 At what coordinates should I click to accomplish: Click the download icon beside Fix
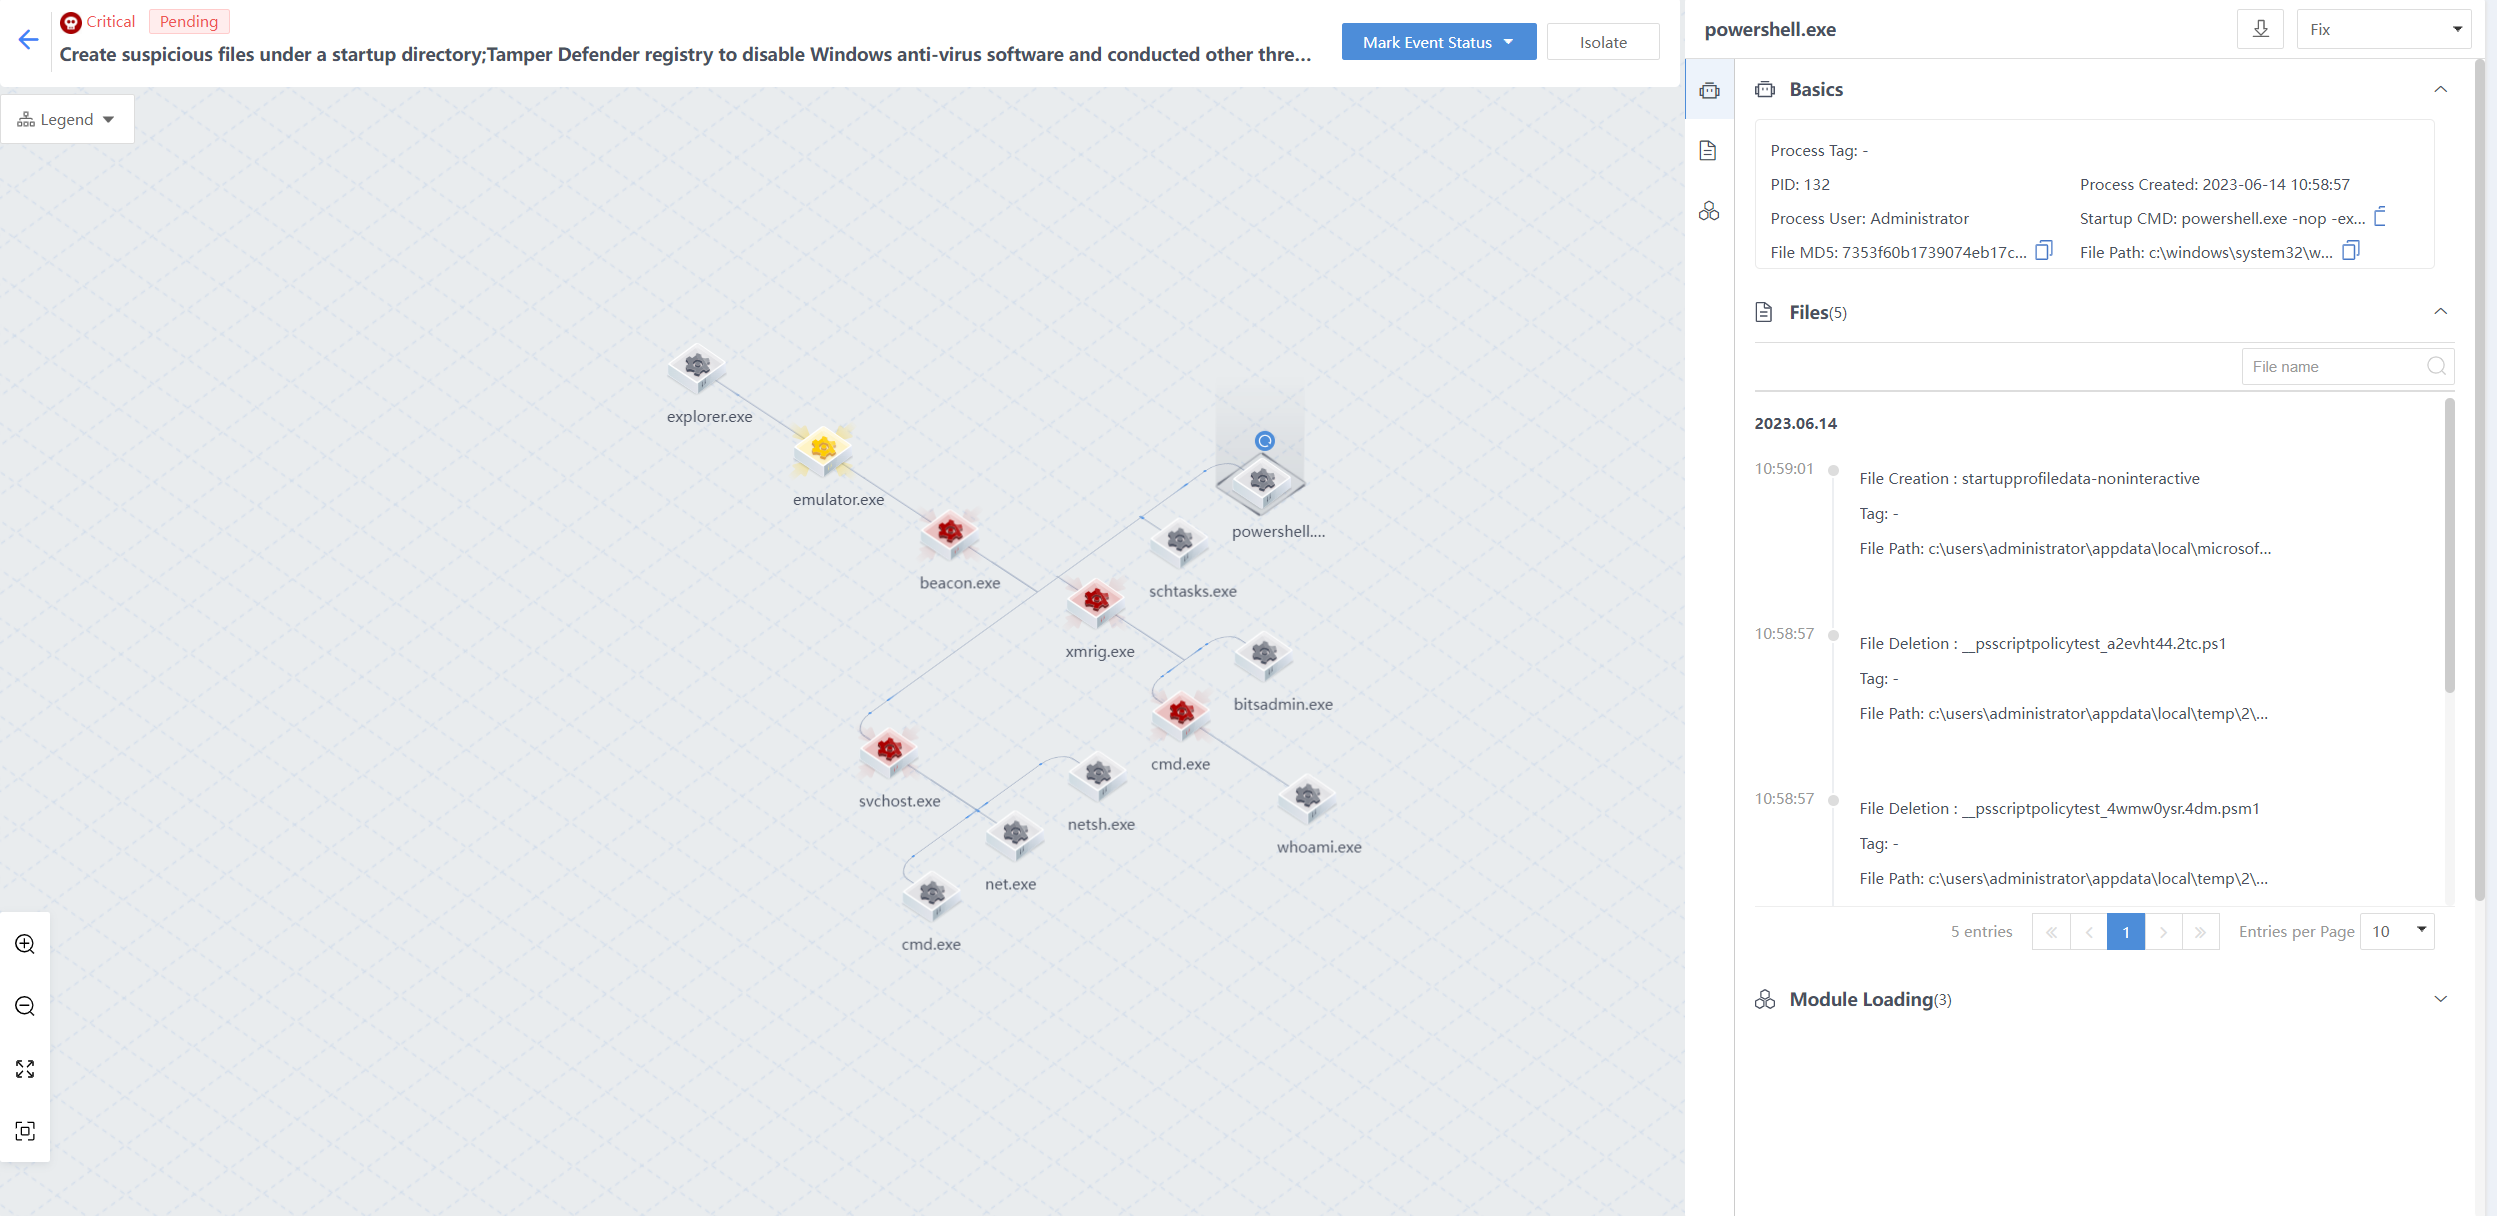[x=2260, y=29]
